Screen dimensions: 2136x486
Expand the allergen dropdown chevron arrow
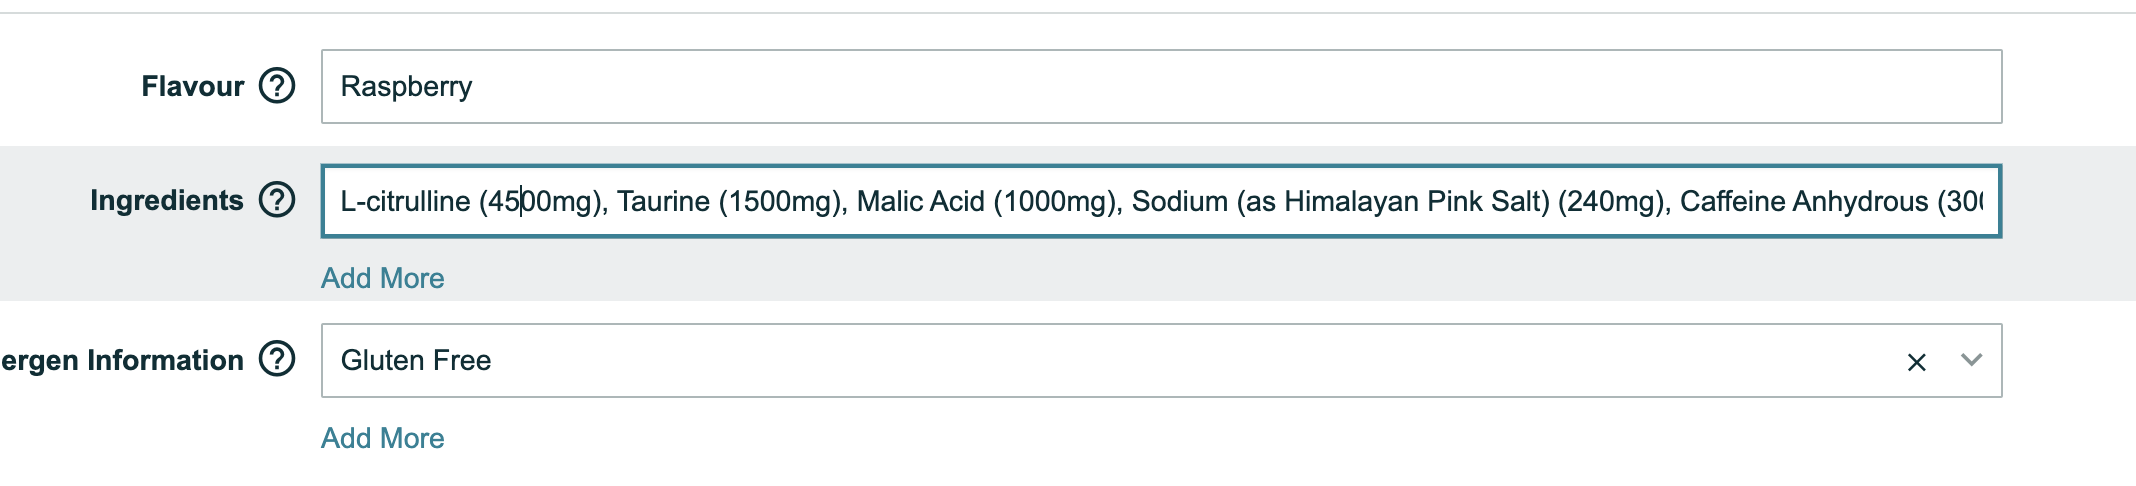pyautogui.click(x=1971, y=360)
